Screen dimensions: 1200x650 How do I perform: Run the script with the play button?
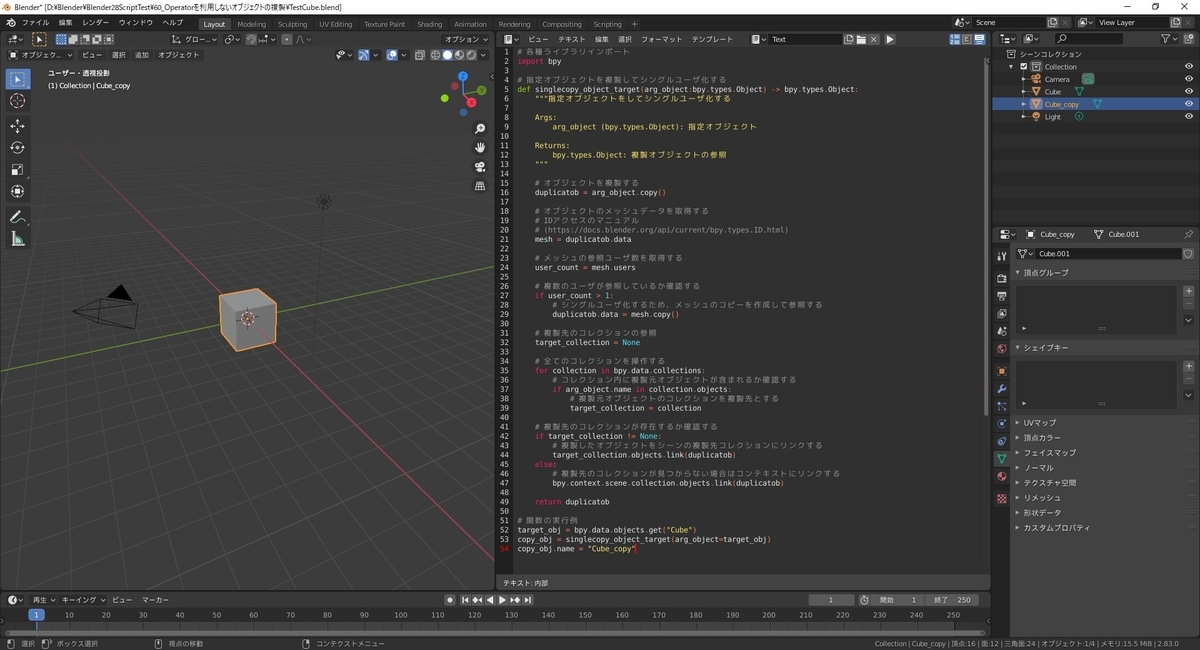[890, 40]
